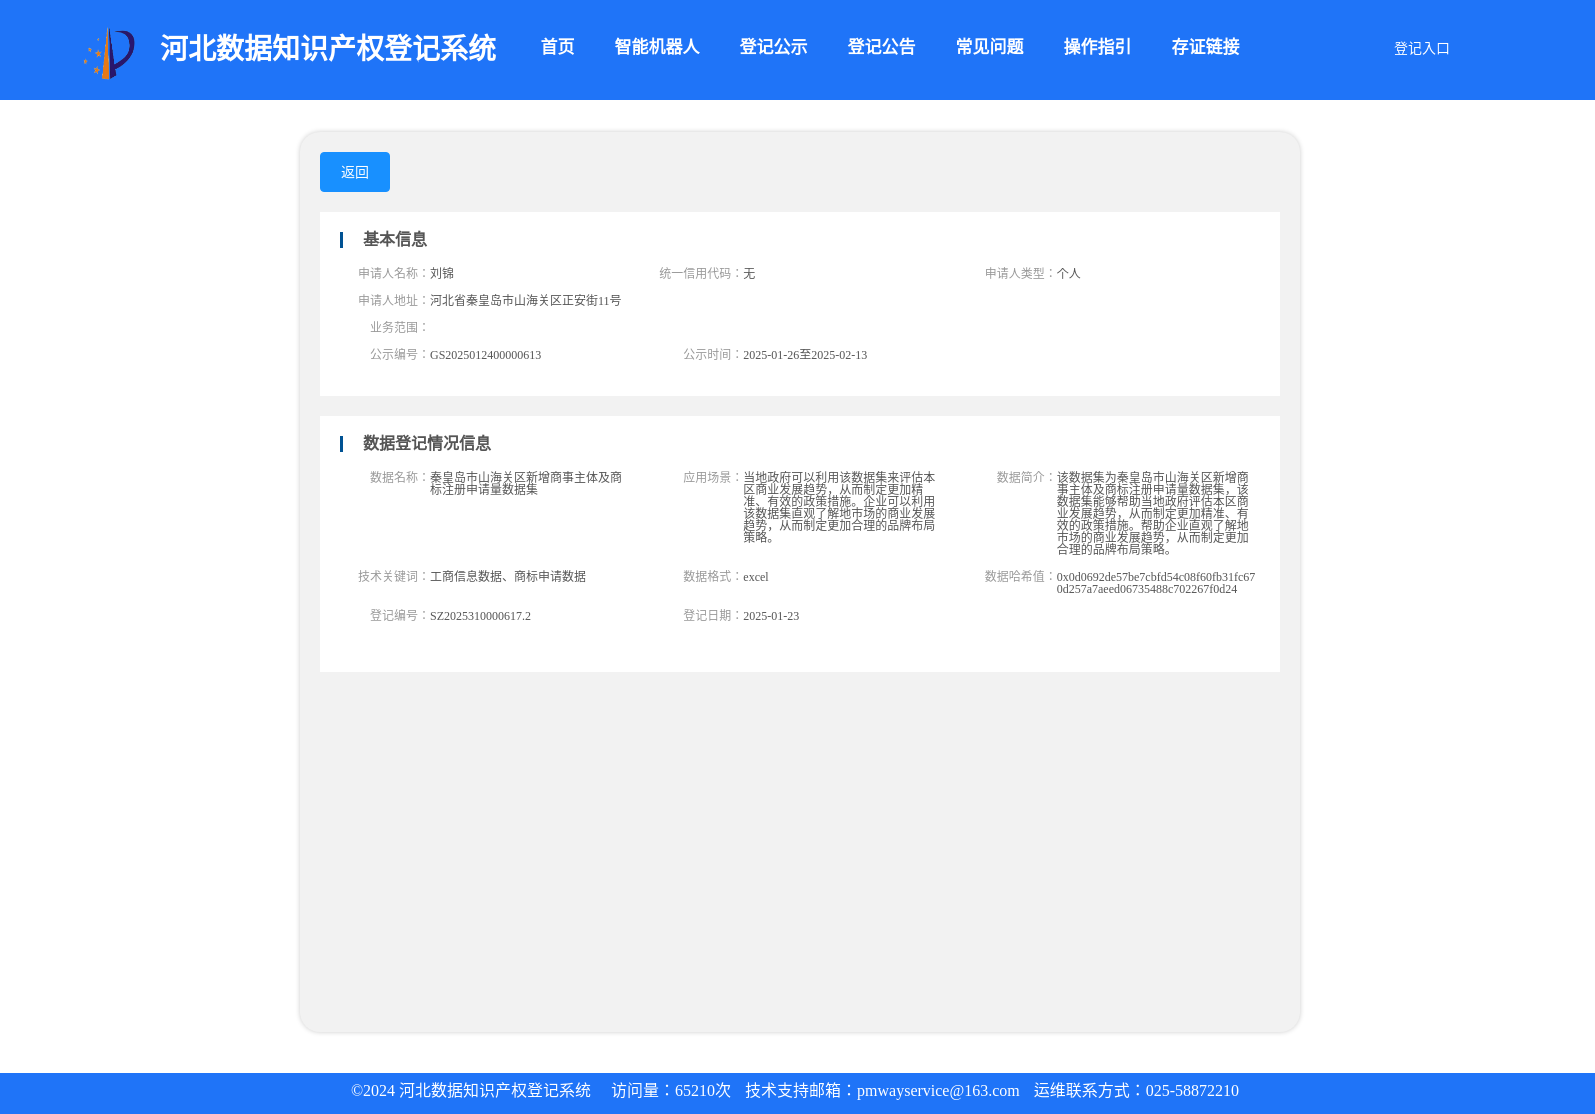Screen dimensions: 1595x1114
Task: Select registration date 2025-01-23
Action: (x=771, y=616)
